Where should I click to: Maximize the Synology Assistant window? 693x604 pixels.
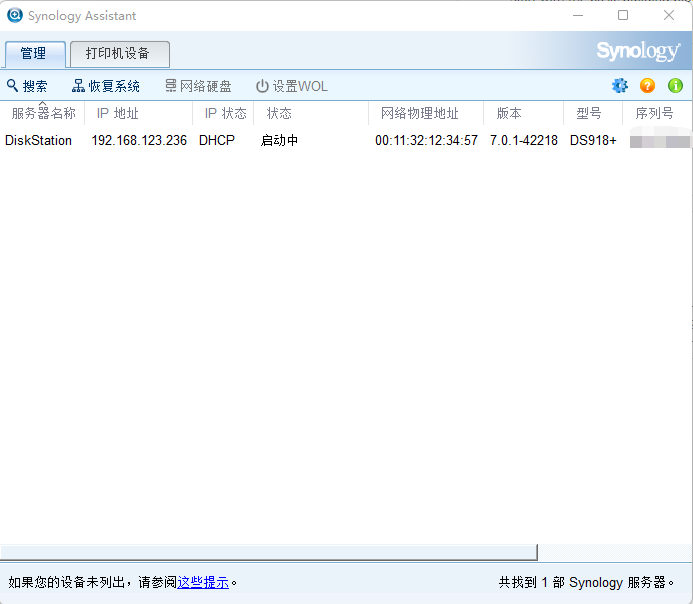(623, 15)
